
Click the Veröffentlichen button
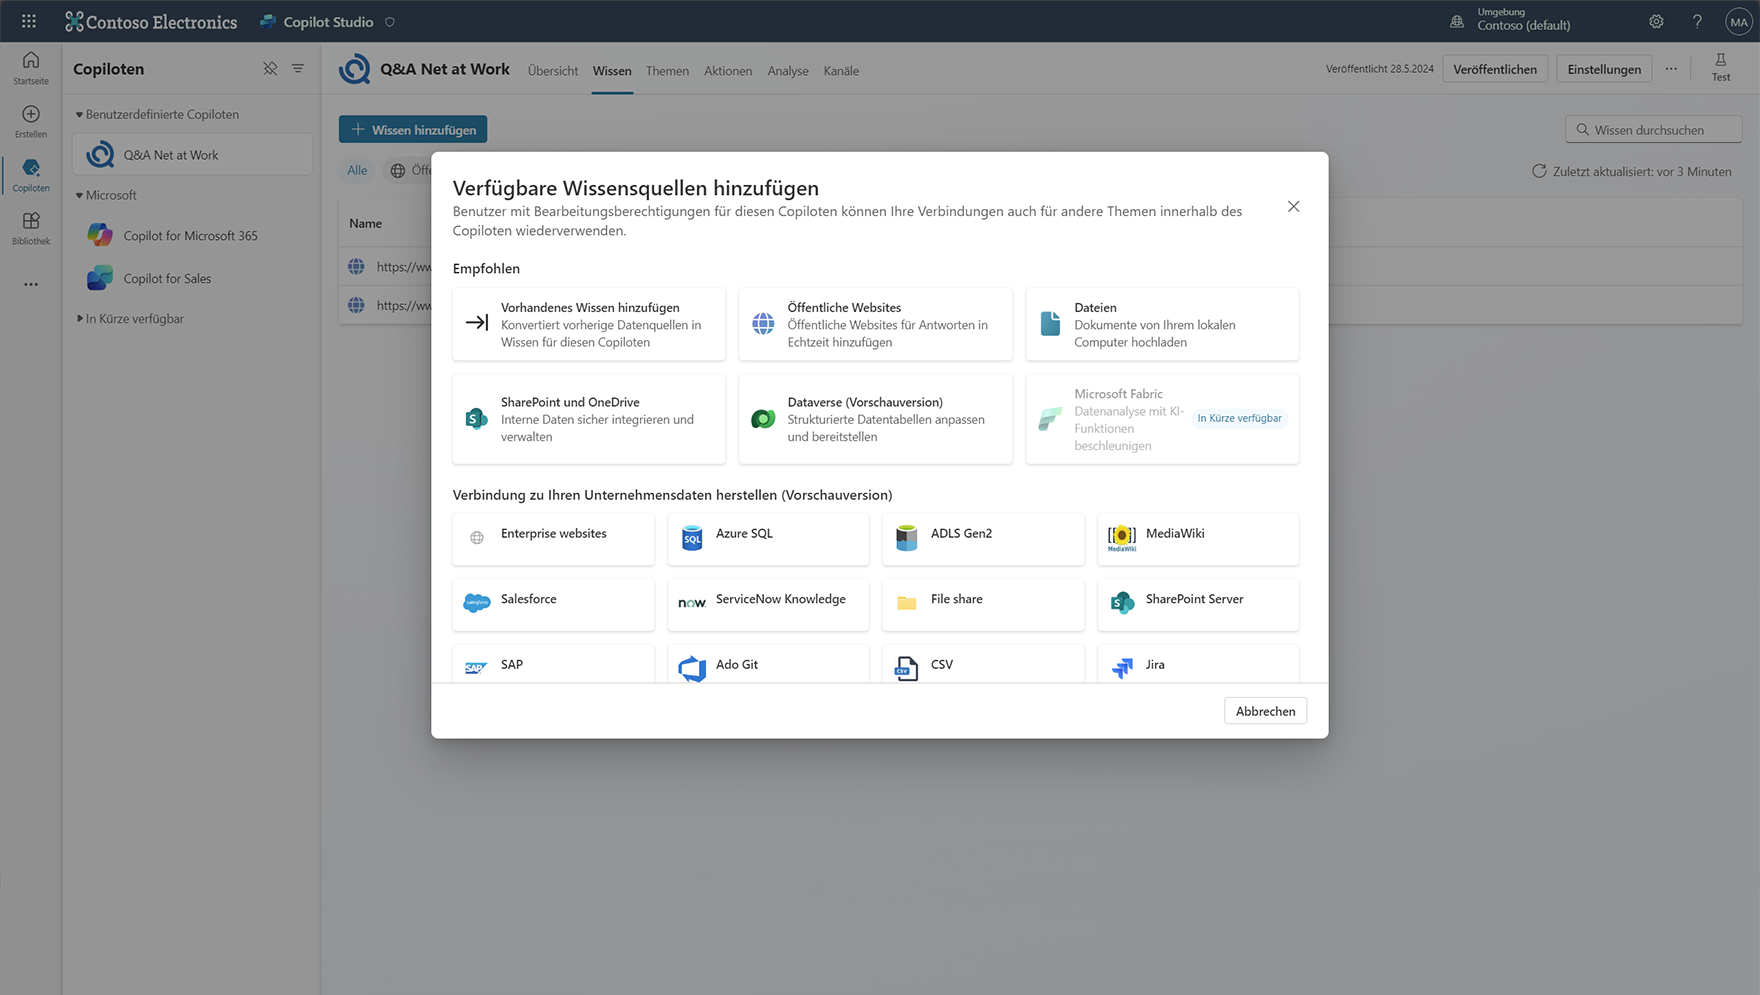[x=1495, y=69]
